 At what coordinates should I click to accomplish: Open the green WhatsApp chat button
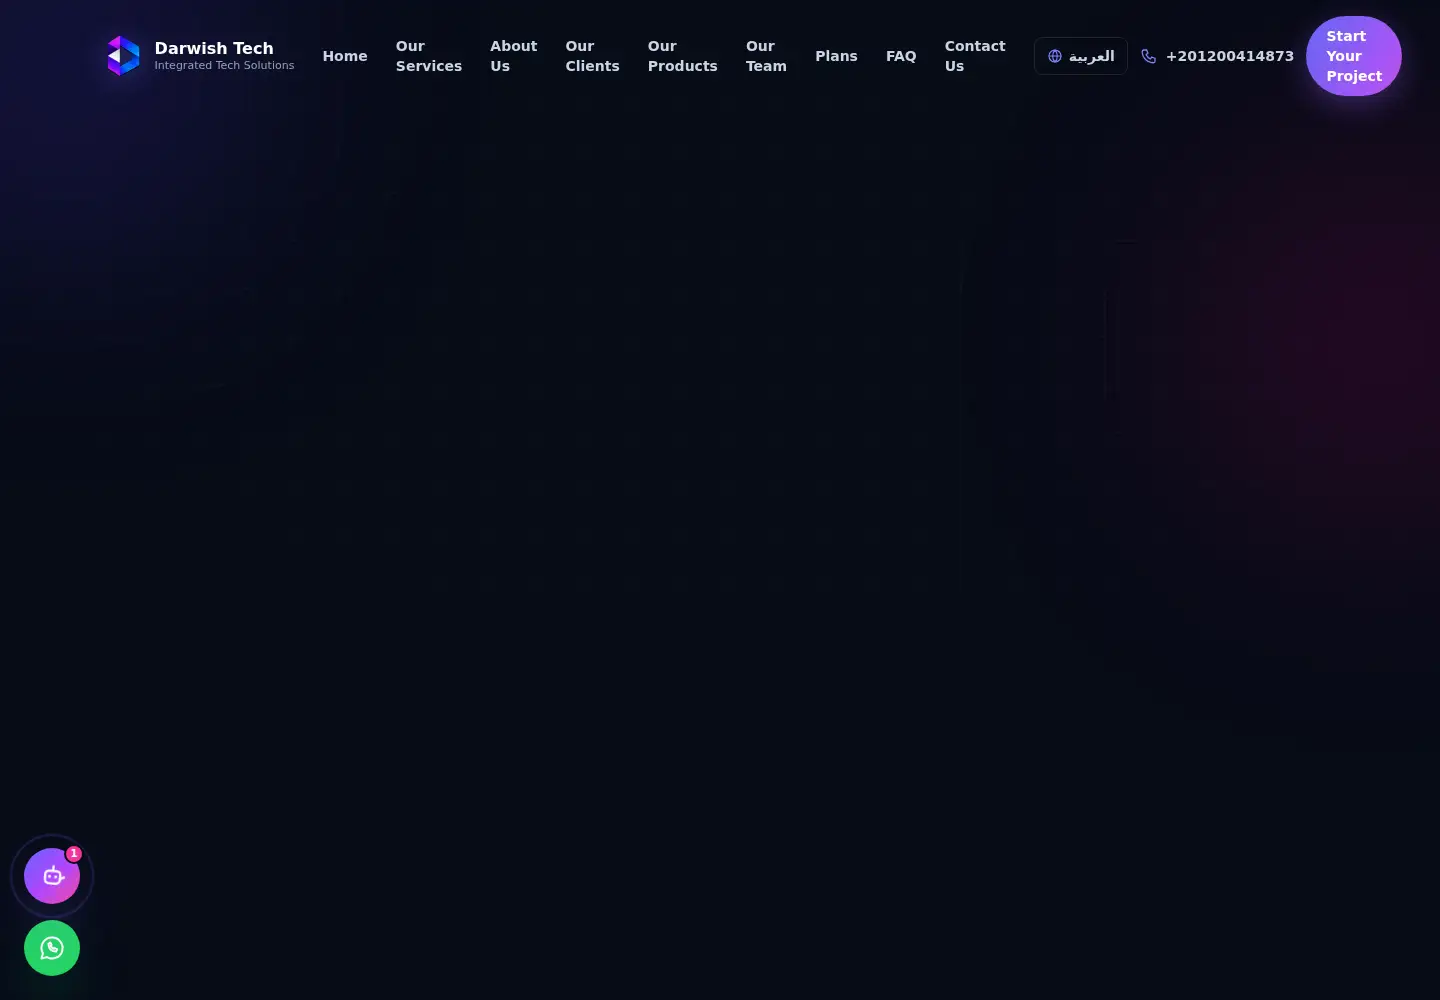coord(52,948)
